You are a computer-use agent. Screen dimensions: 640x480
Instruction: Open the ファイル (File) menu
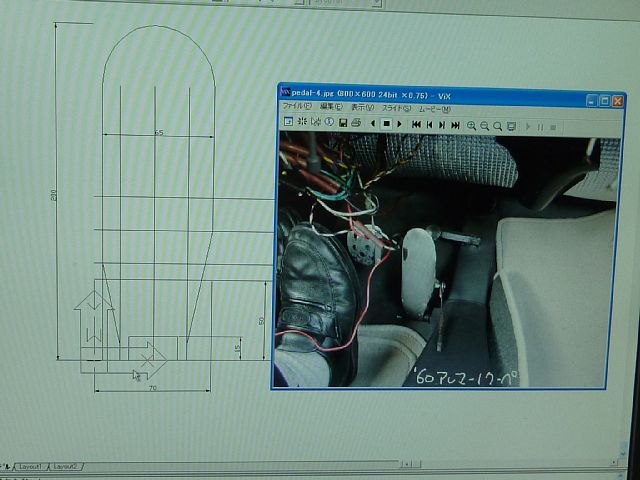297,107
